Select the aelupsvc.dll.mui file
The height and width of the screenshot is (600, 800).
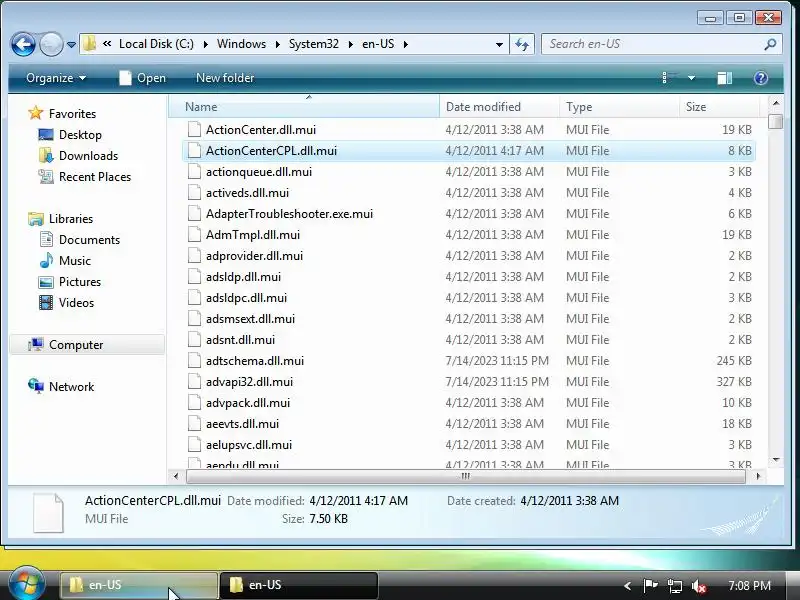[x=249, y=445]
